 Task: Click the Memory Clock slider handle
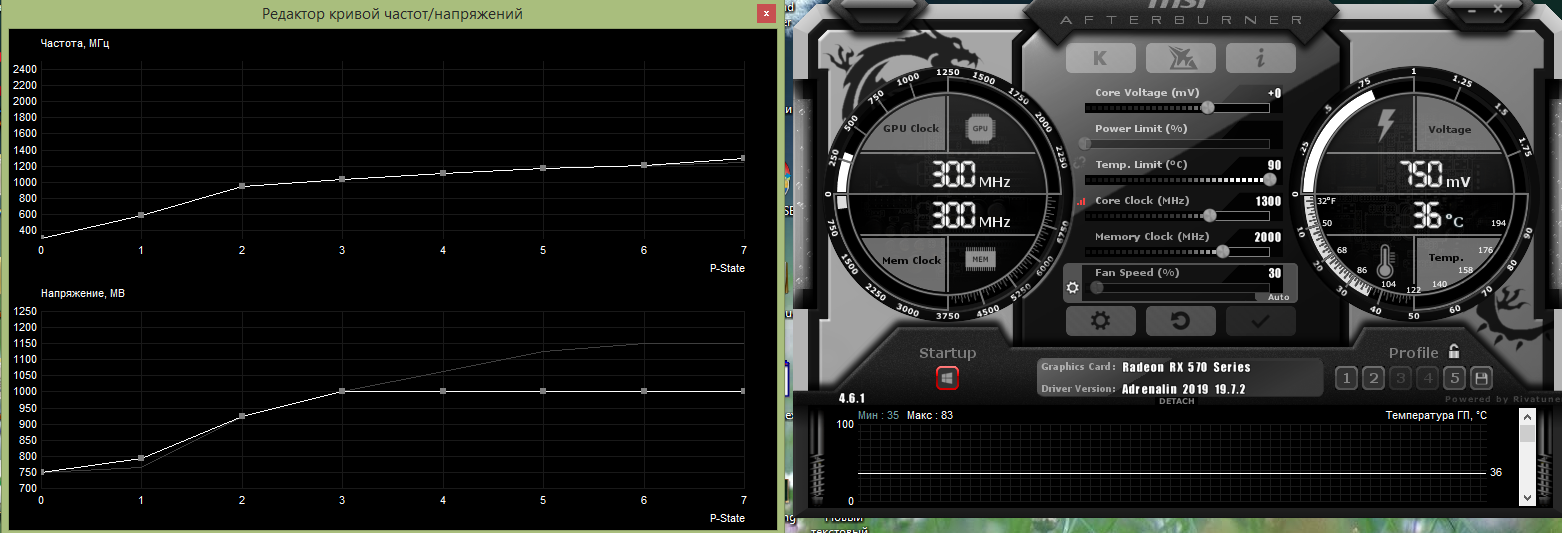(1221, 251)
